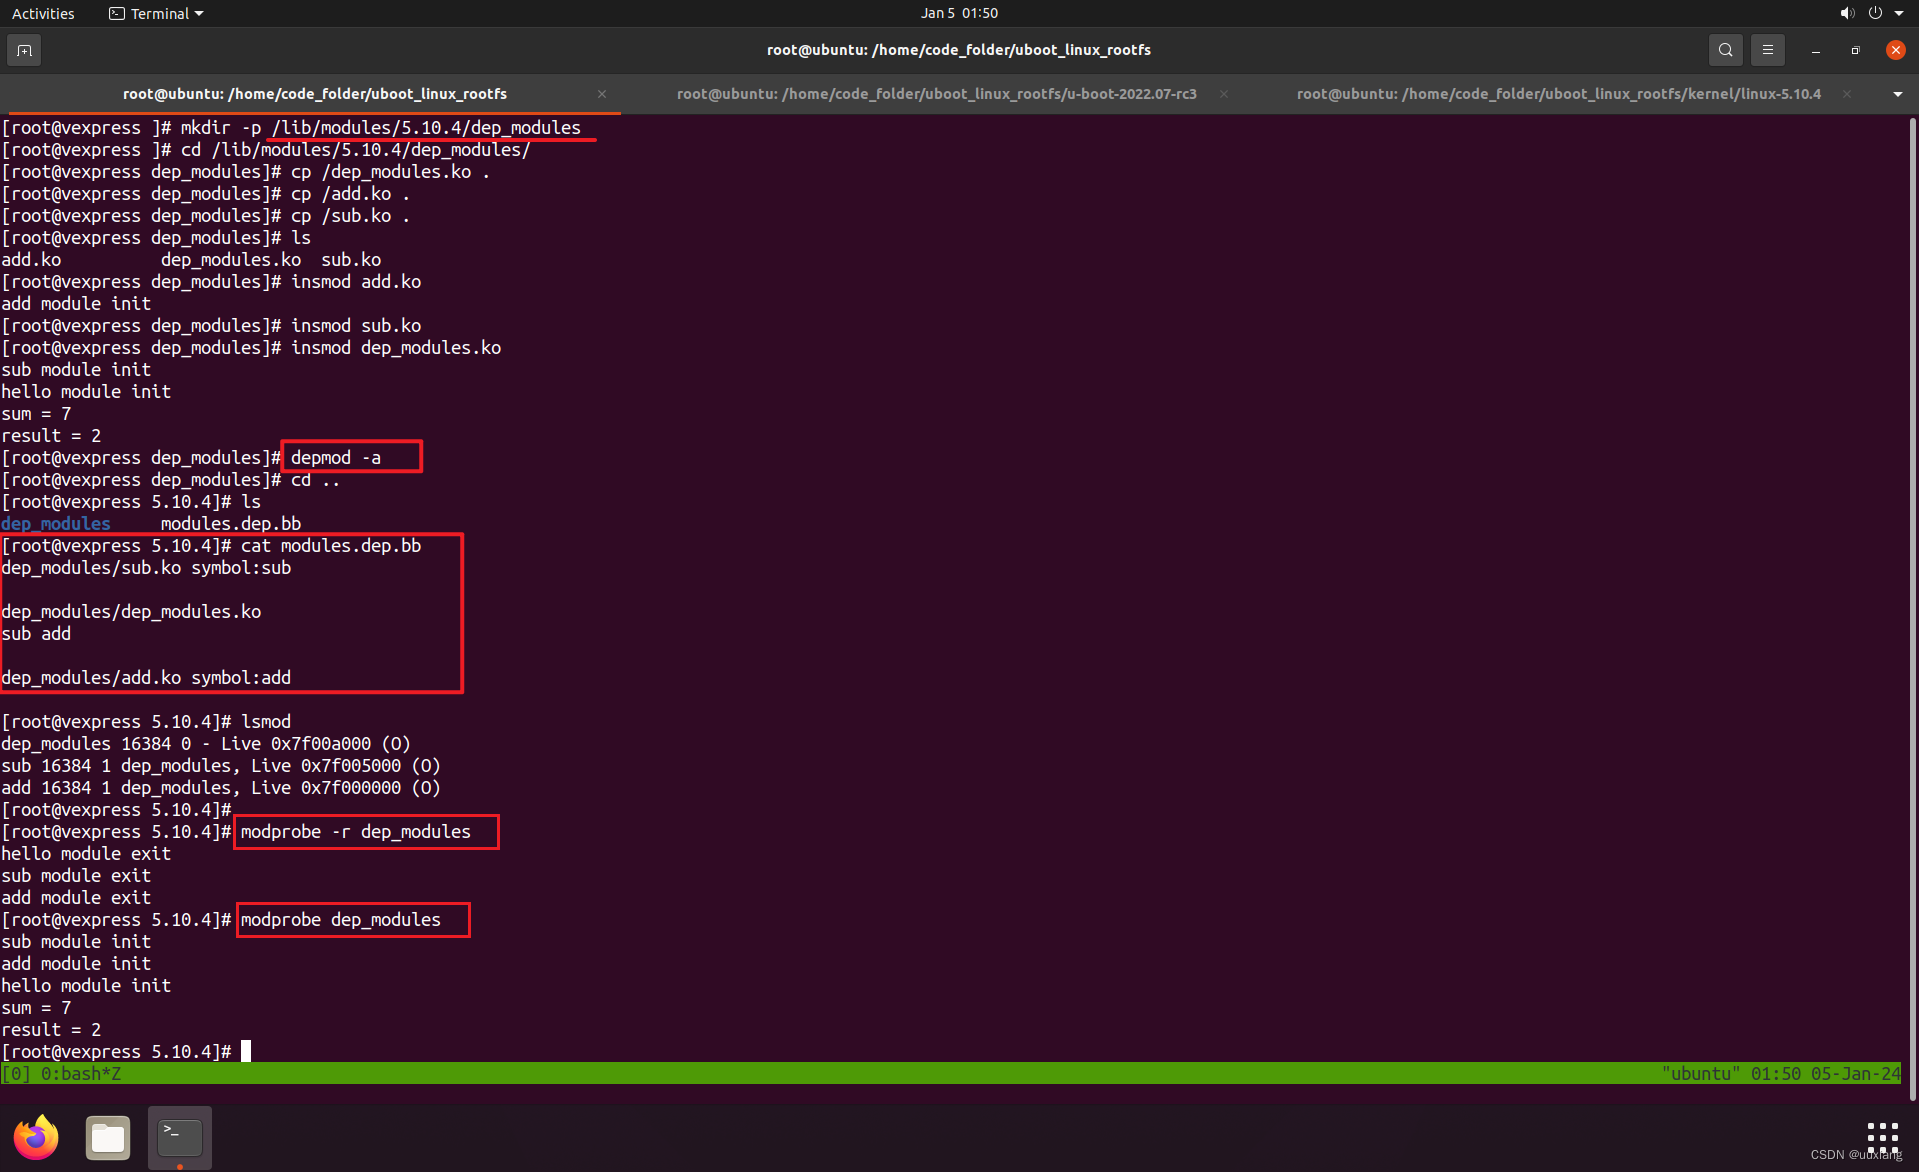The height and width of the screenshot is (1172, 1919).
Task: Open the clock showing Jan 5 01:50
Action: click(x=959, y=13)
